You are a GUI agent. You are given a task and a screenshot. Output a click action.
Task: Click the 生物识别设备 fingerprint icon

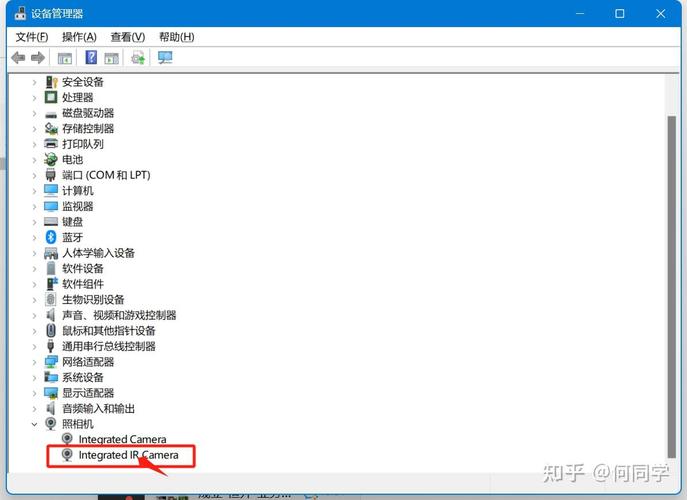point(51,299)
